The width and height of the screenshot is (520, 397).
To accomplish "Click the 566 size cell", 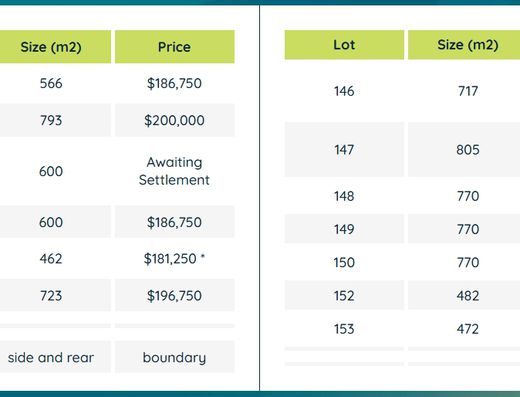I will click(51, 83).
